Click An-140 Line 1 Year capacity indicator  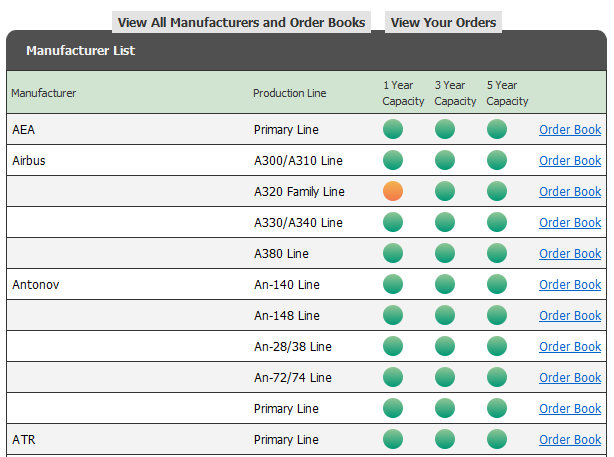(393, 284)
